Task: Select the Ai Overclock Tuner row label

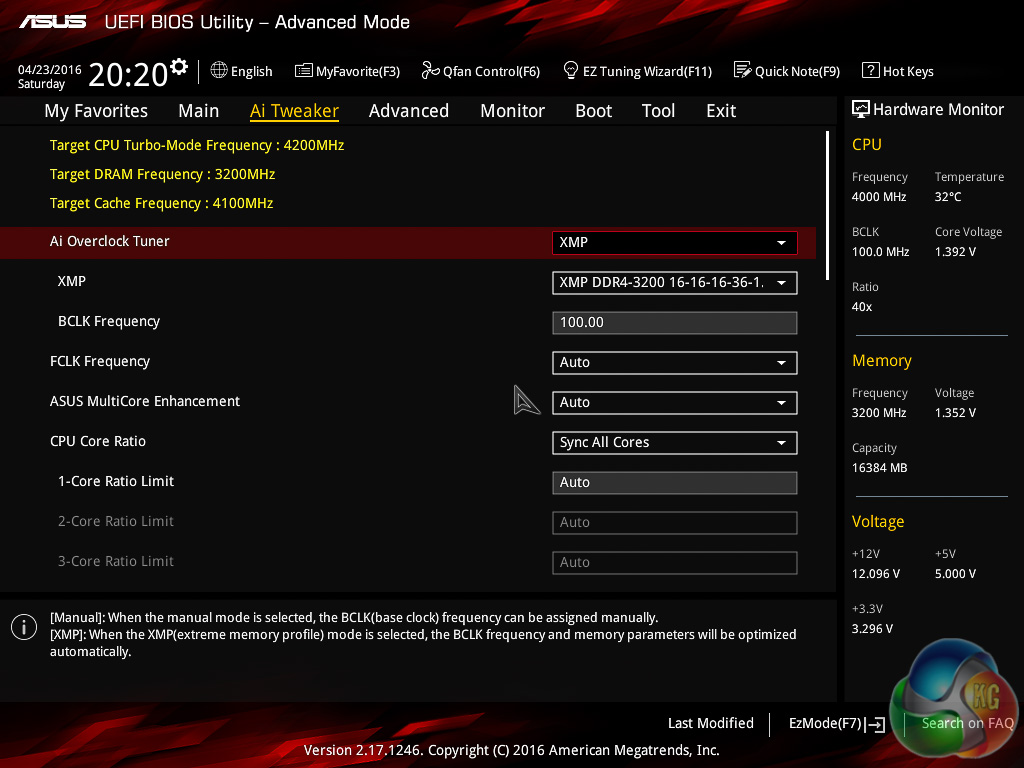Action: [x=110, y=241]
